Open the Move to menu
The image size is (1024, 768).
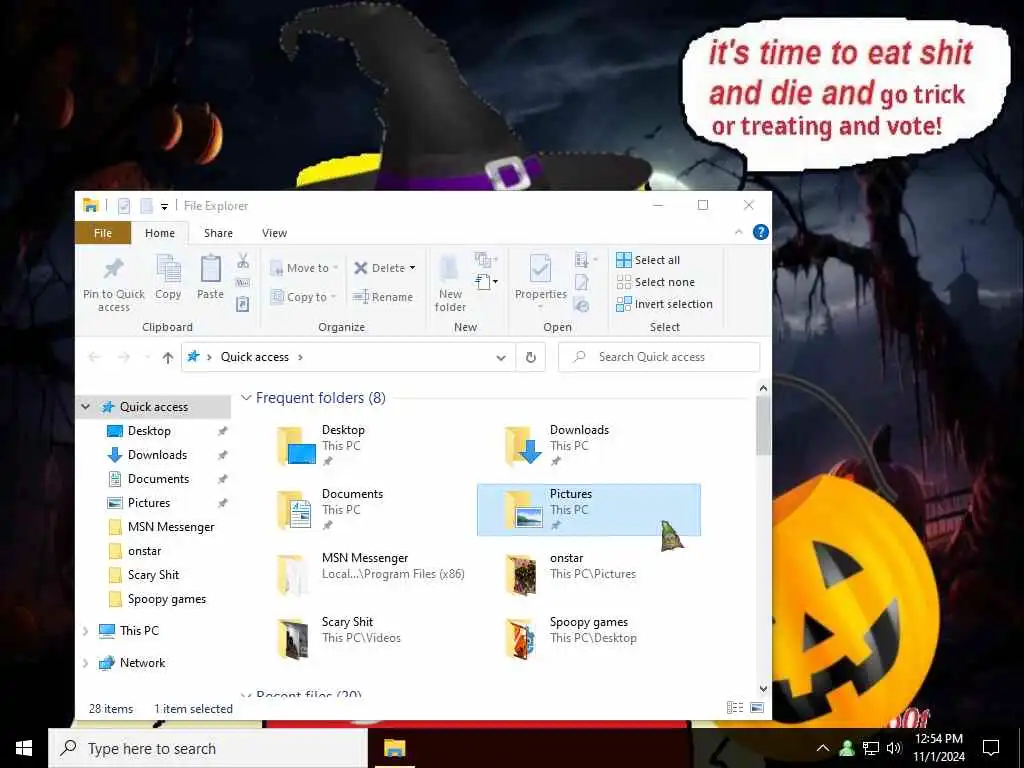click(x=304, y=268)
